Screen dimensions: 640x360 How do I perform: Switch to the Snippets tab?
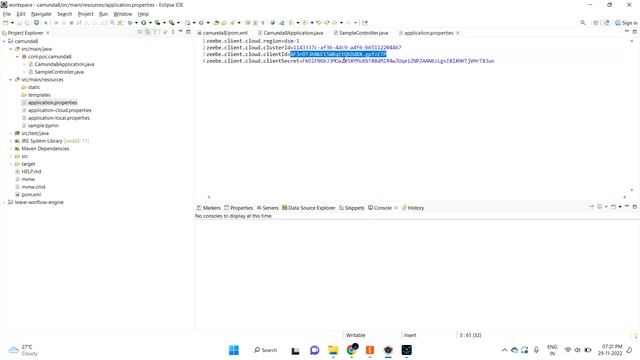tap(351, 208)
